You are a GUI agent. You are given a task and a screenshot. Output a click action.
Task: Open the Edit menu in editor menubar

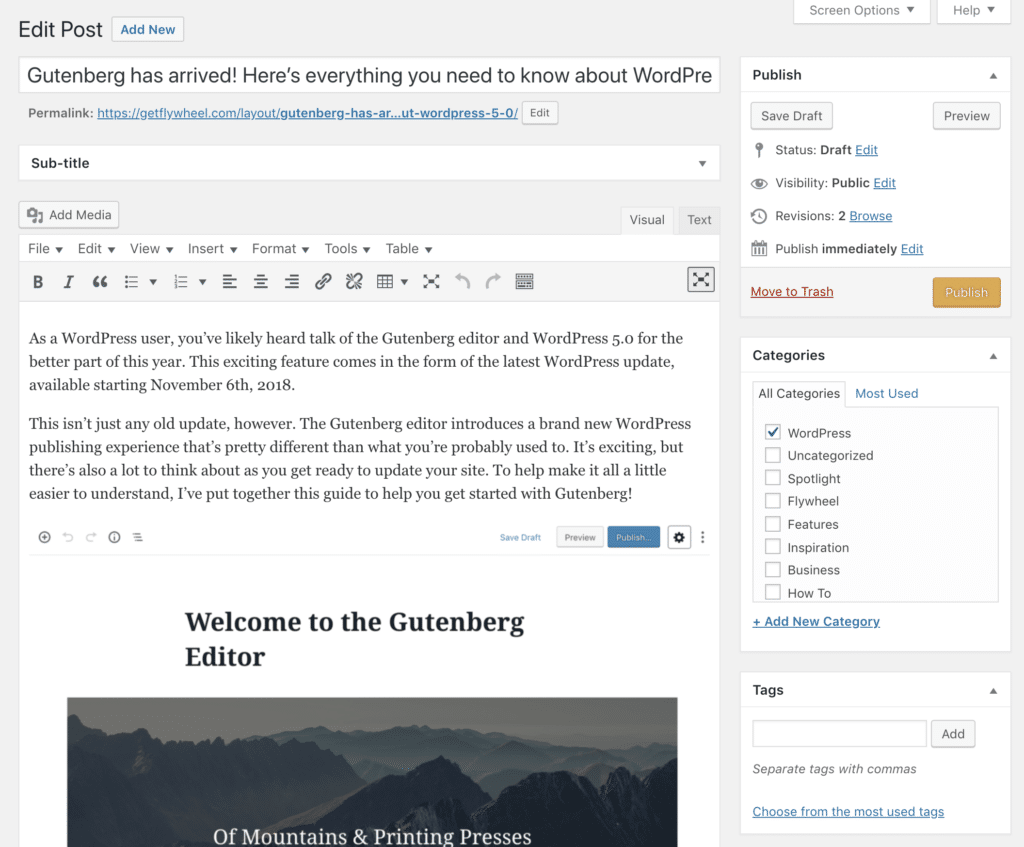click(96, 249)
